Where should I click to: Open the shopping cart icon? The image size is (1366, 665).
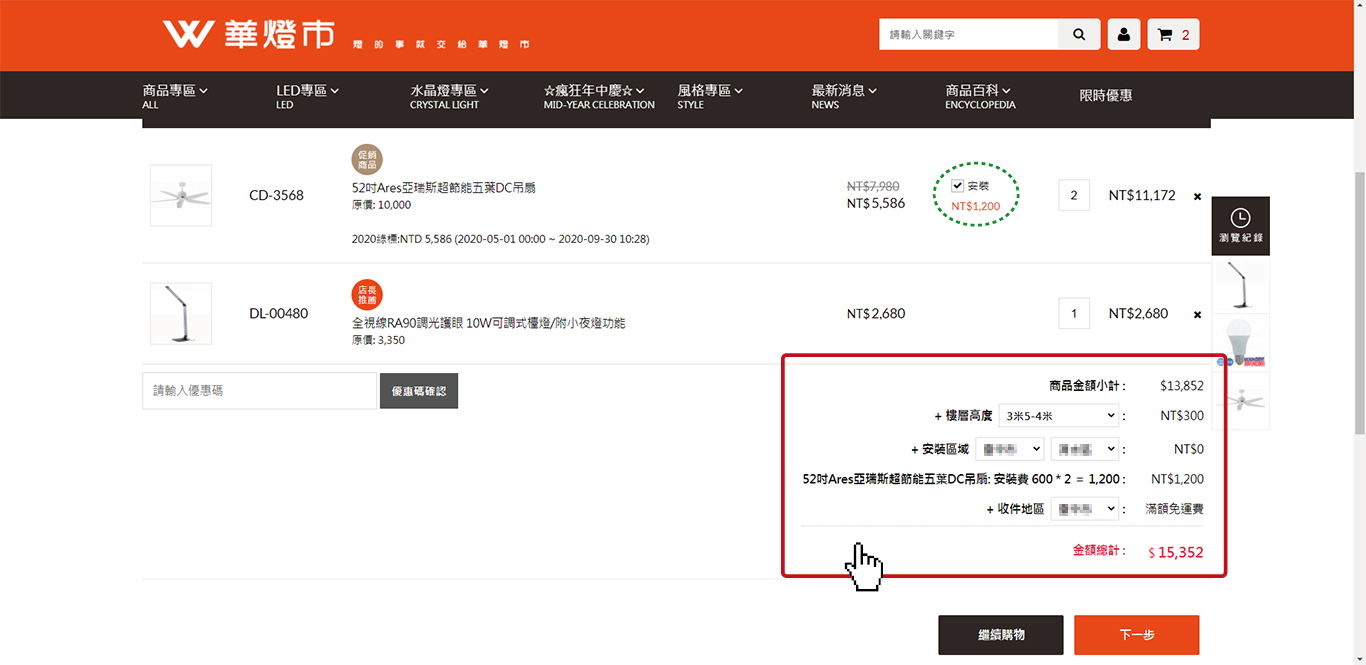pos(1173,34)
